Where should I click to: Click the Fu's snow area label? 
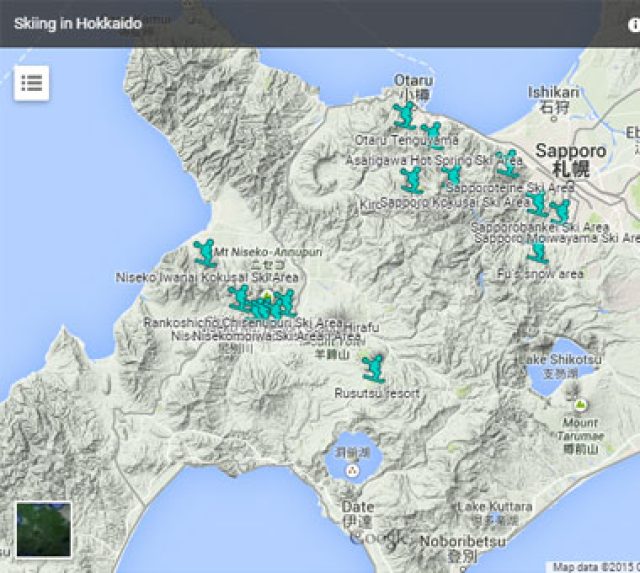coord(540,273)
